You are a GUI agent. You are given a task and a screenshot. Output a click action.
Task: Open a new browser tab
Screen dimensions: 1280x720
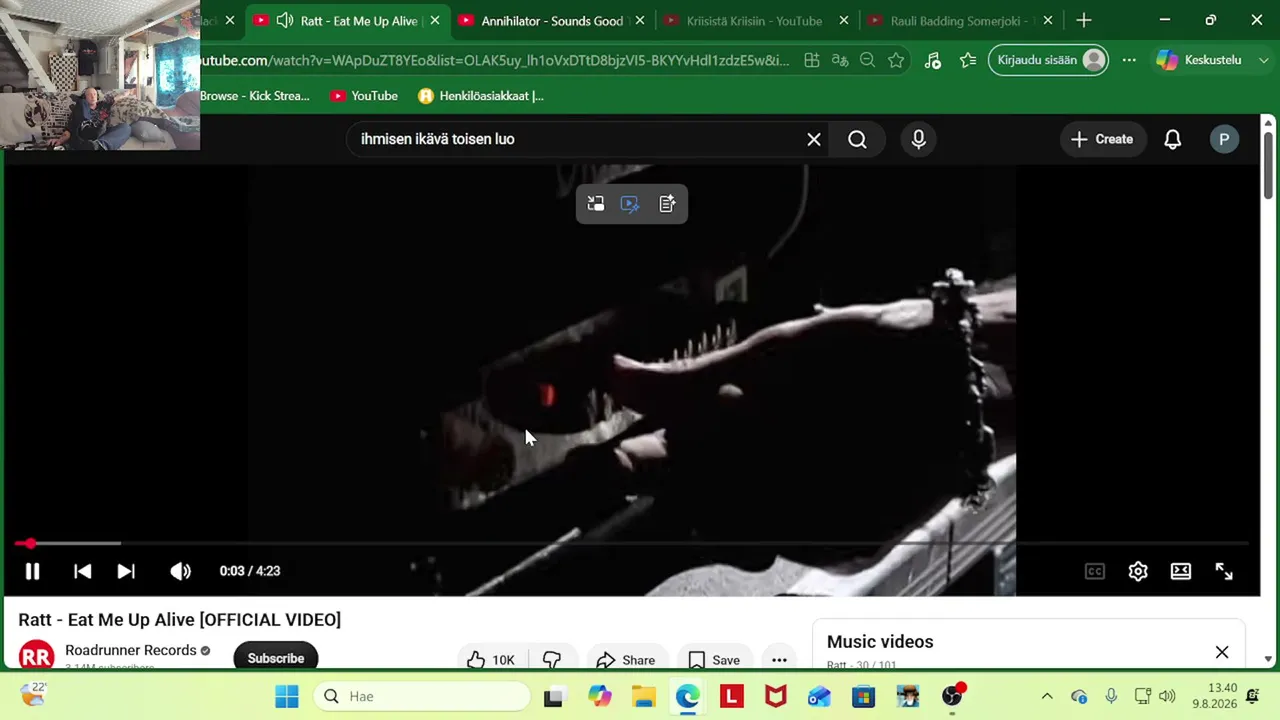coord(1084,21)
